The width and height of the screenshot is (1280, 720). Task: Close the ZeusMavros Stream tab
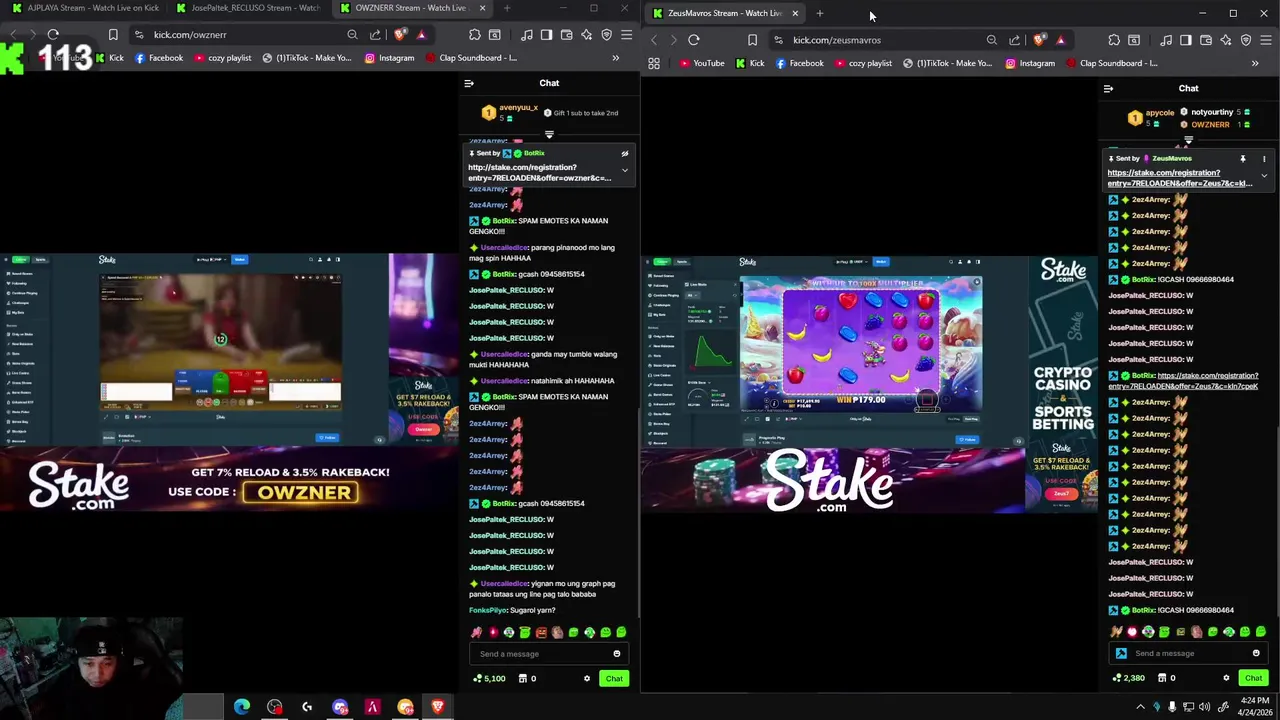(x=795, y=13)
